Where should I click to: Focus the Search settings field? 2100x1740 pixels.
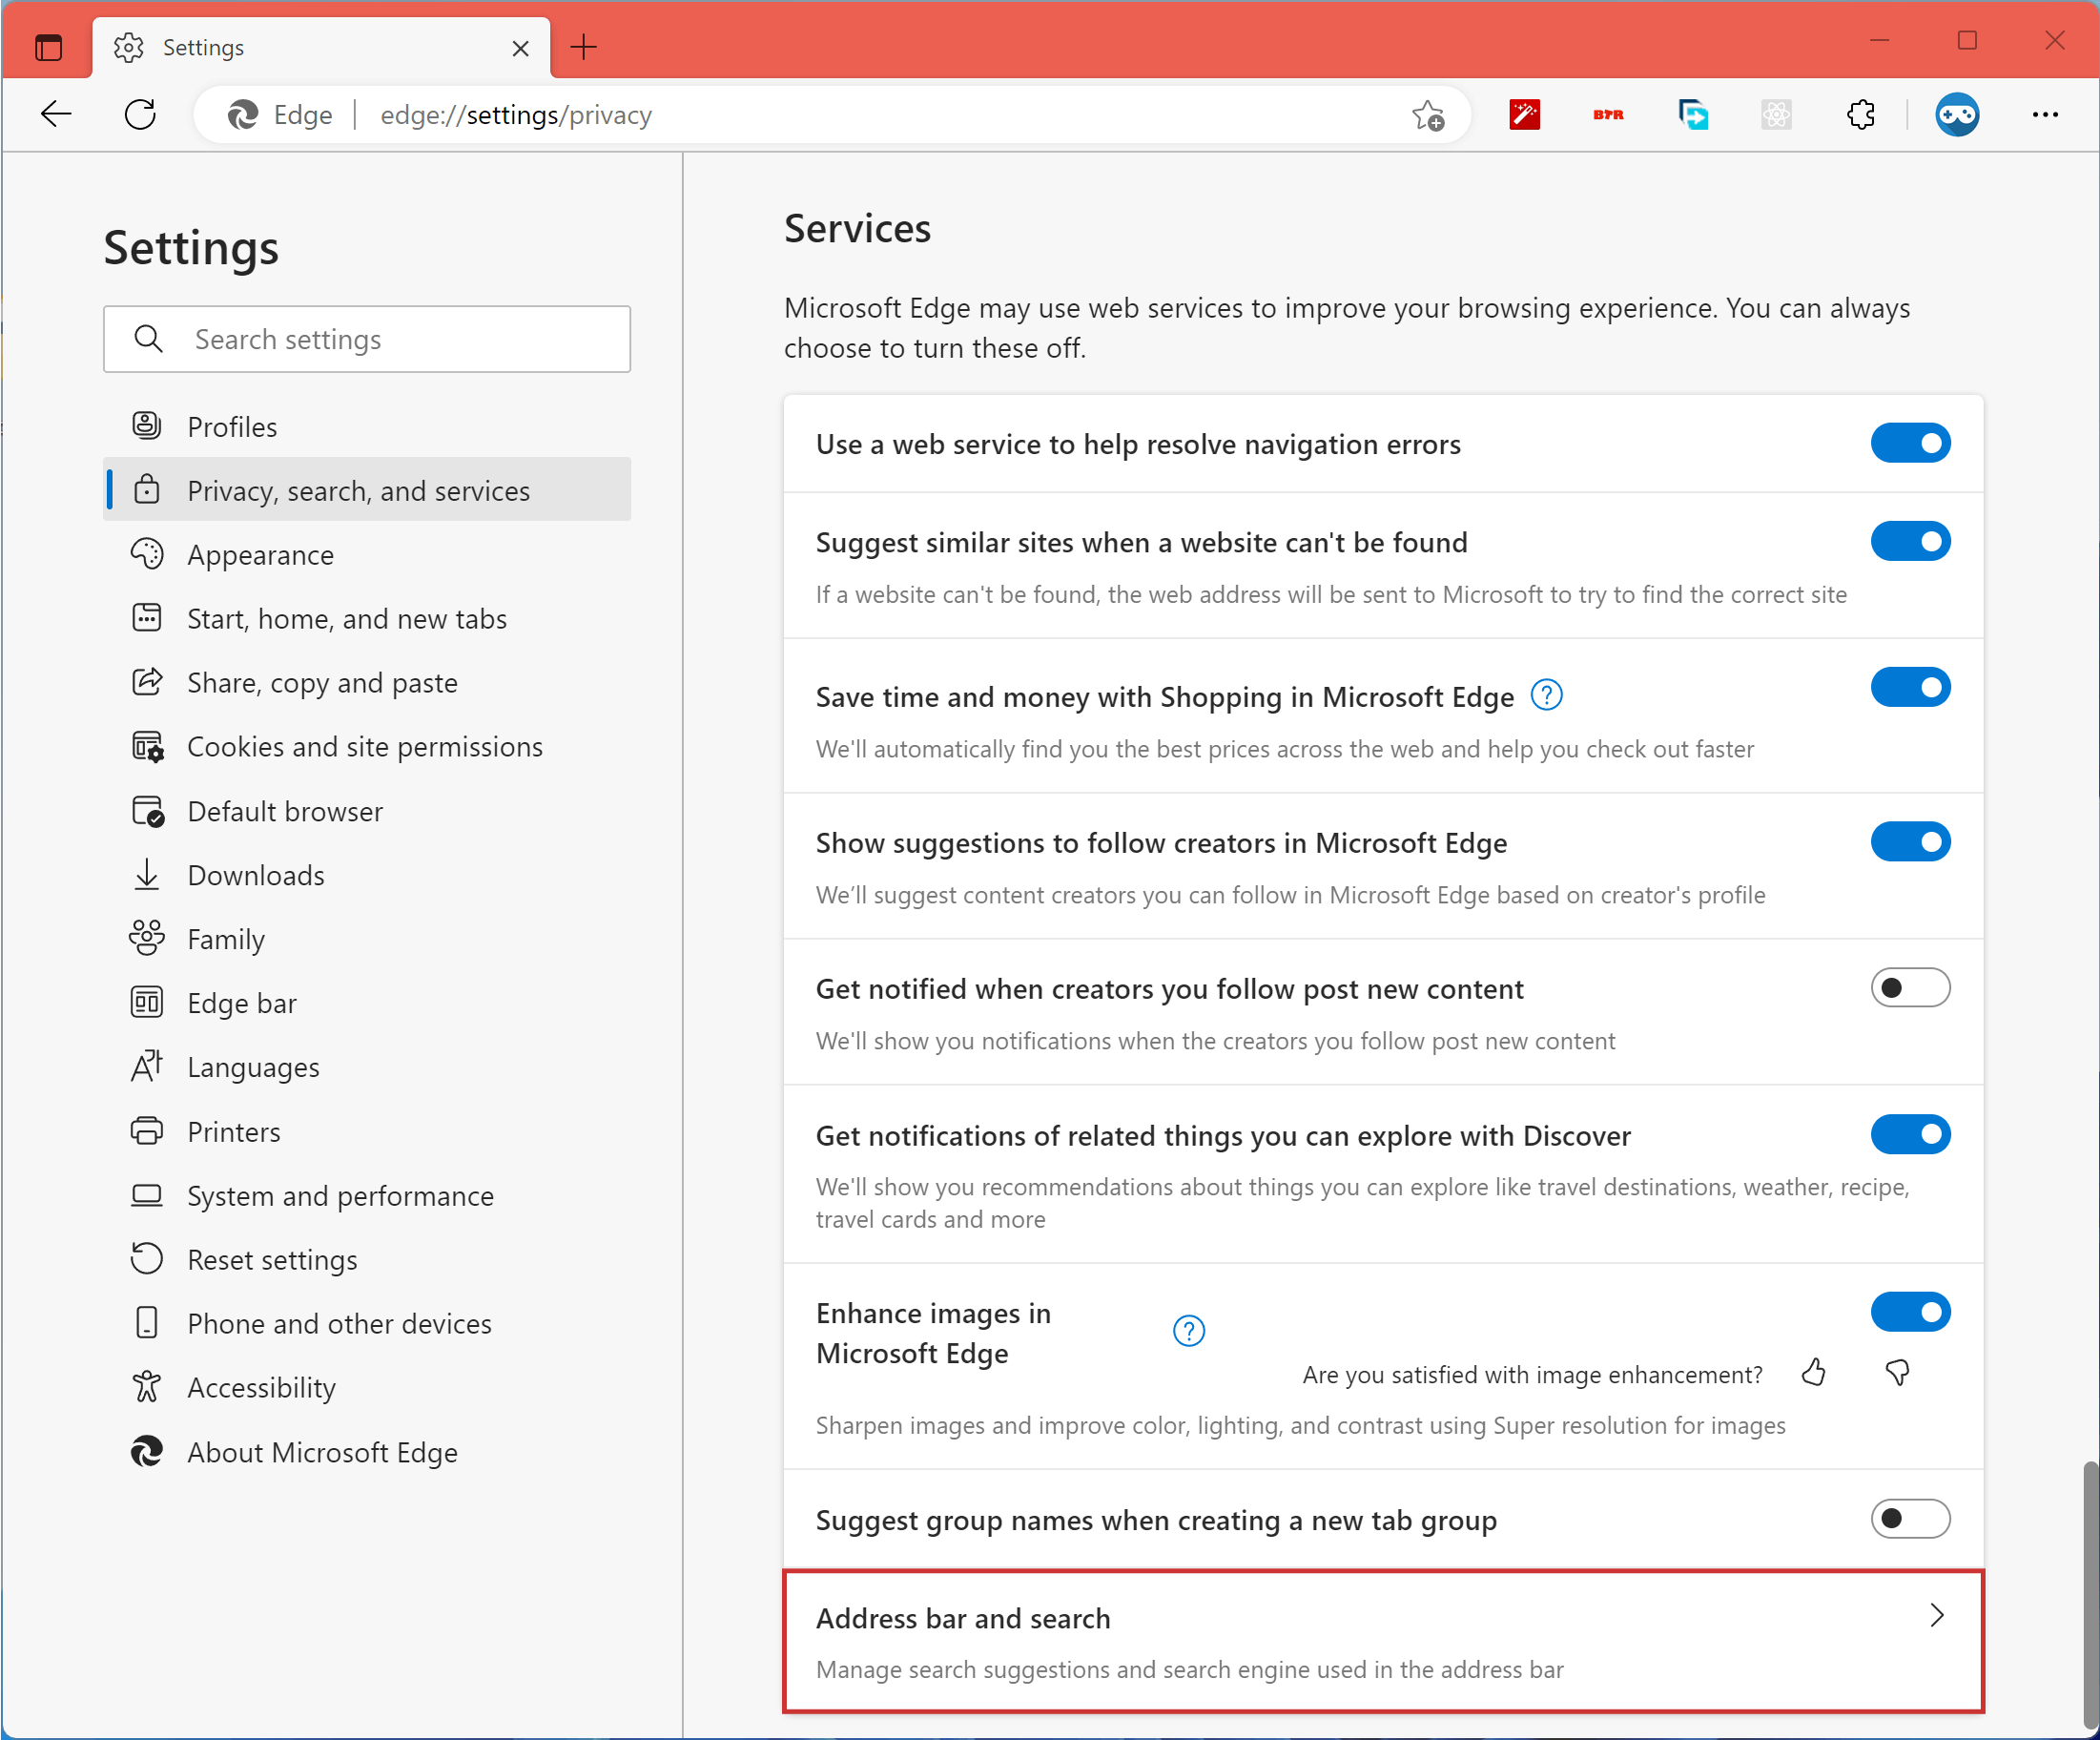tap(367, 339)
